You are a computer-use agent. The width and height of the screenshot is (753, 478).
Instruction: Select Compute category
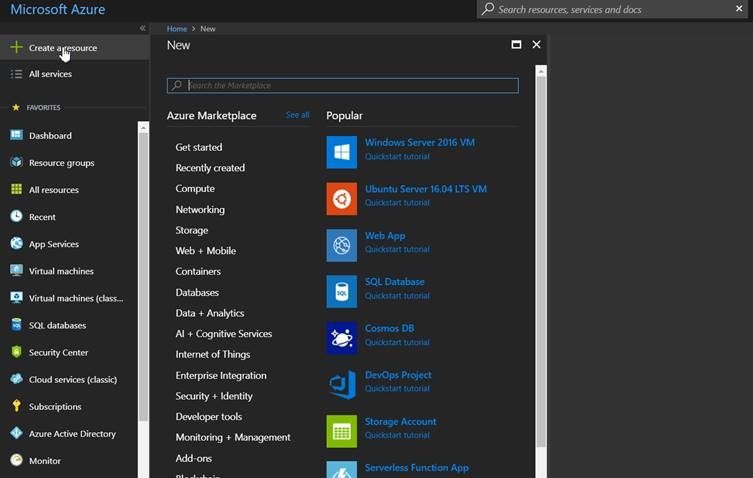coord(195,188)
